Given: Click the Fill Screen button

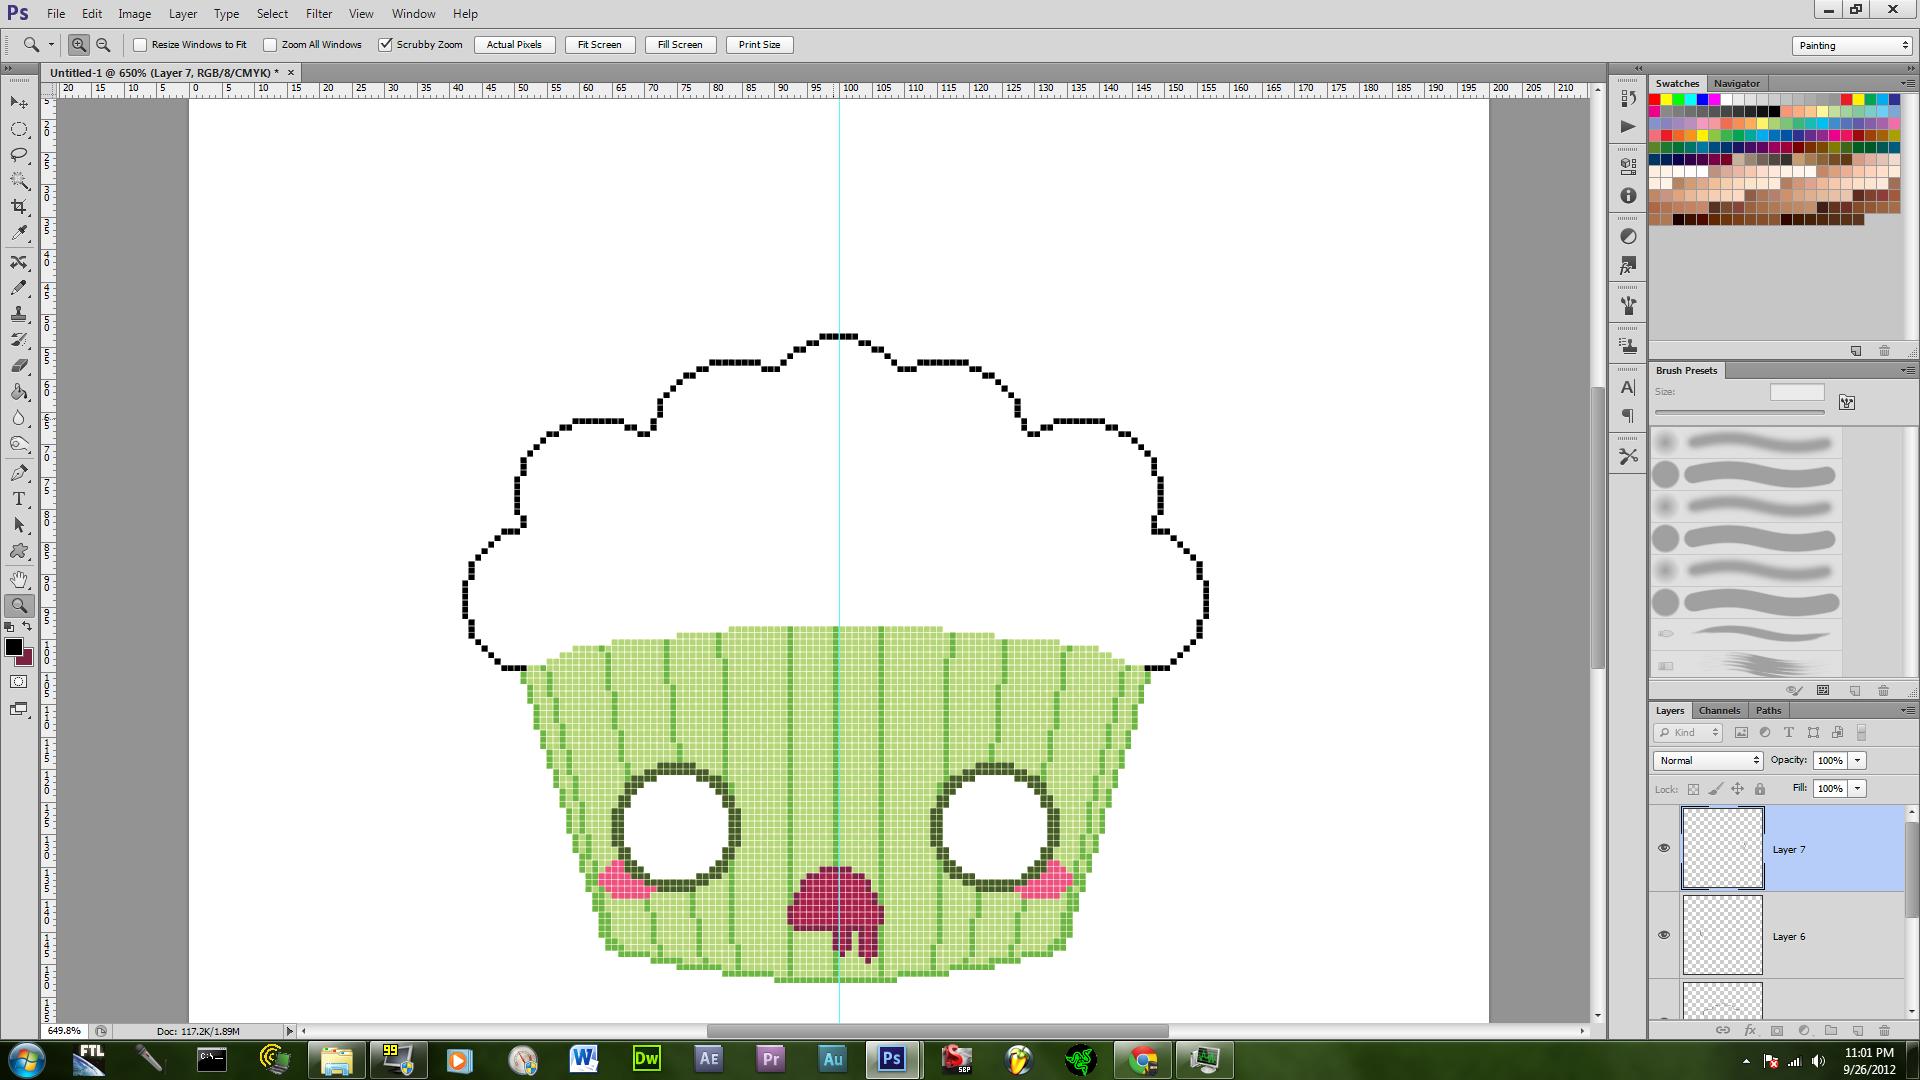Looking at the screenshot, I should (x=680, y=45).
